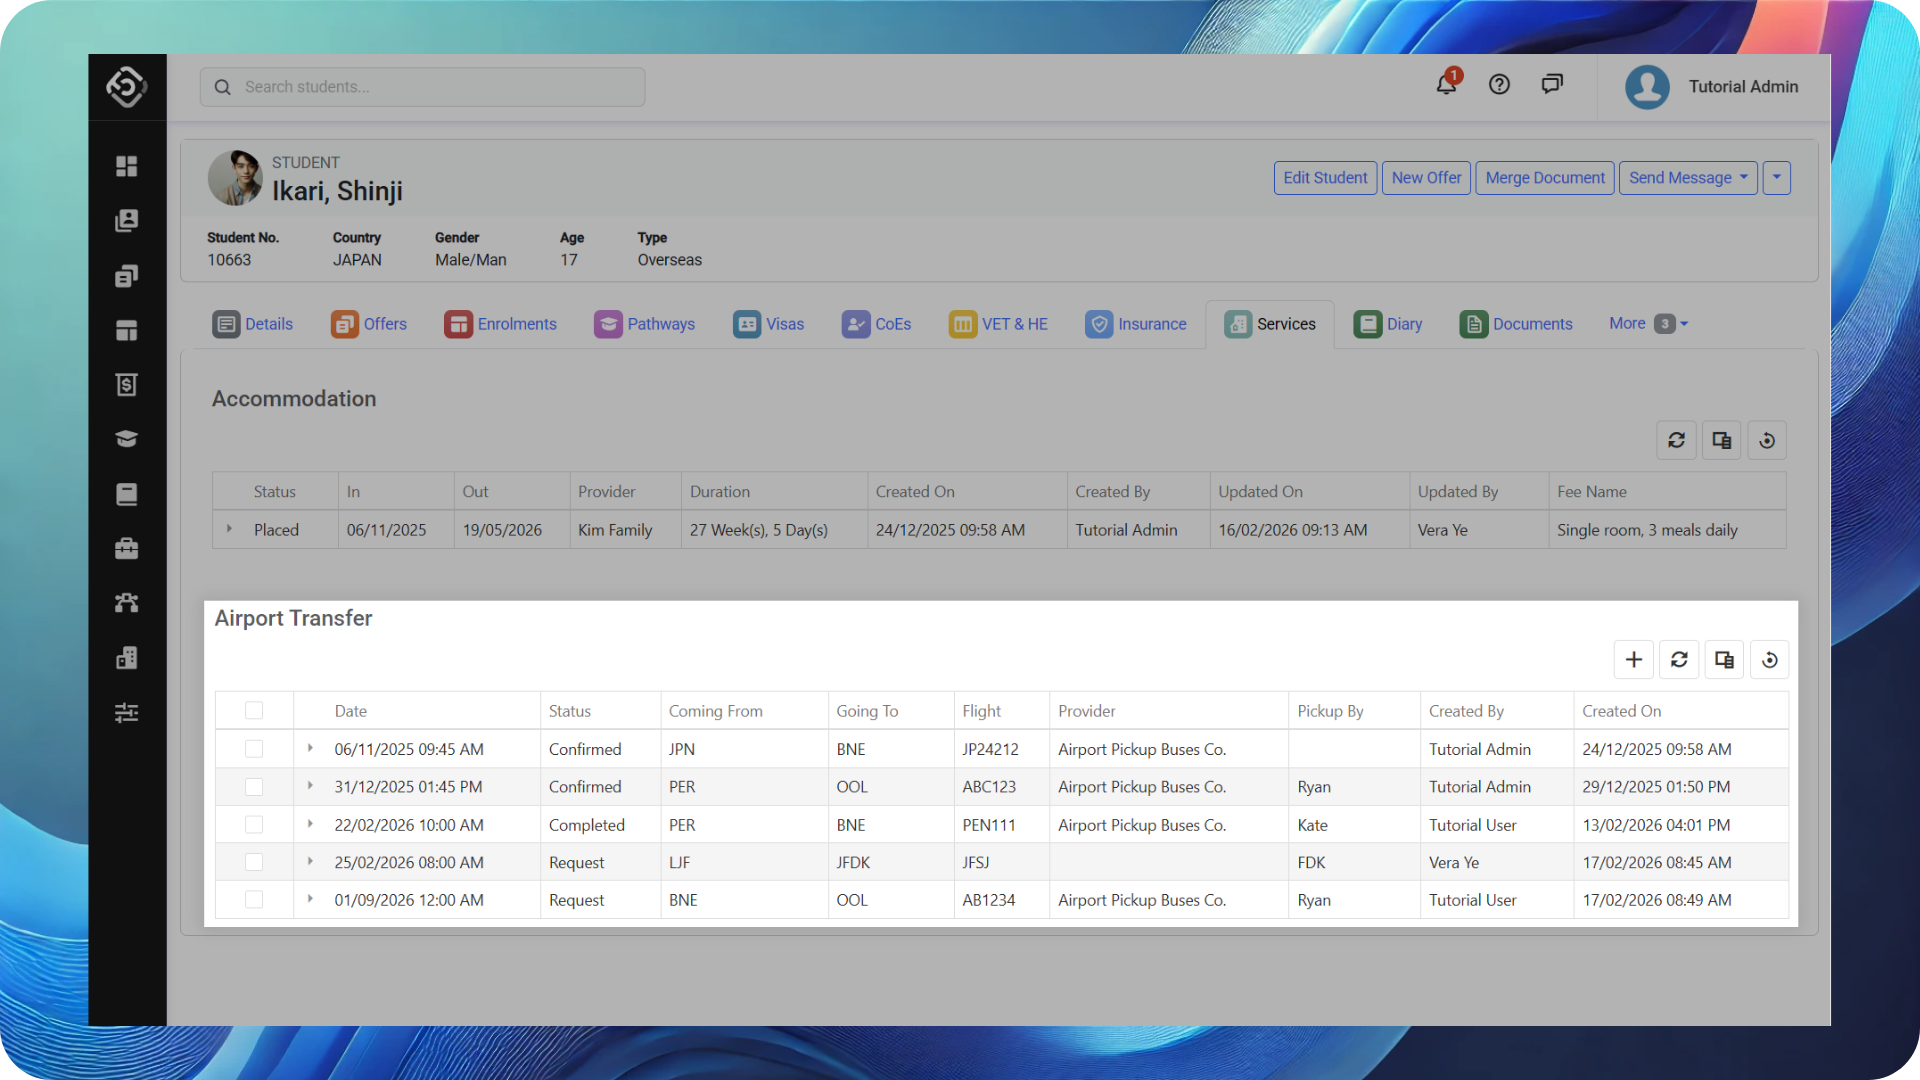Toggle the select-all checkbox in Airport Transfer header
Screen dimensions: 1920x1080
pyautogui.click(x=254, y=711)
